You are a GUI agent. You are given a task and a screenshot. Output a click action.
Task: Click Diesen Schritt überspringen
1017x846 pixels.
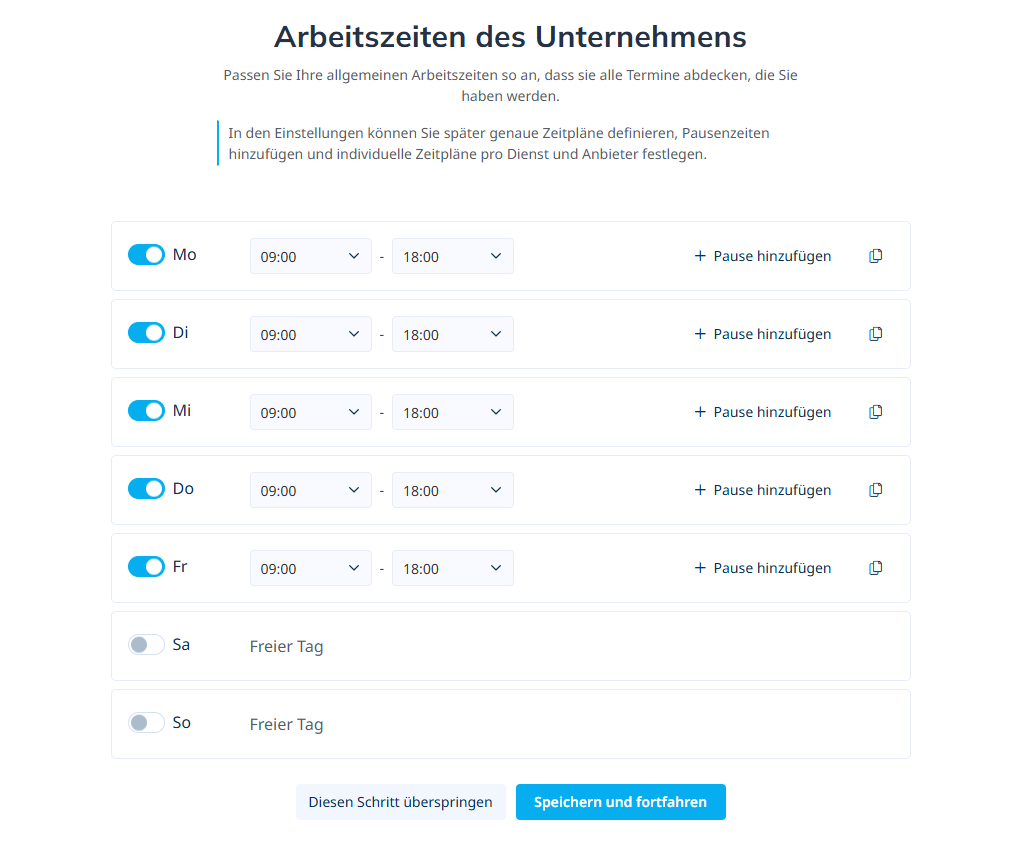coord(400,802)
